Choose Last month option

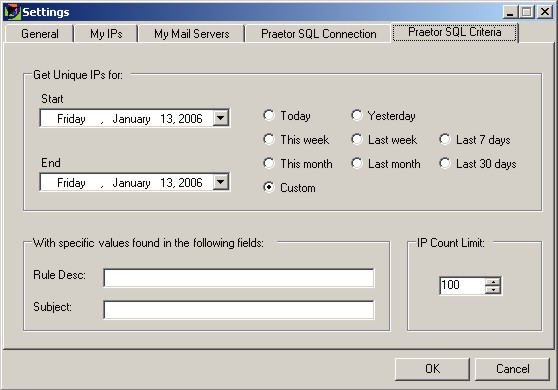pos(386,164)
